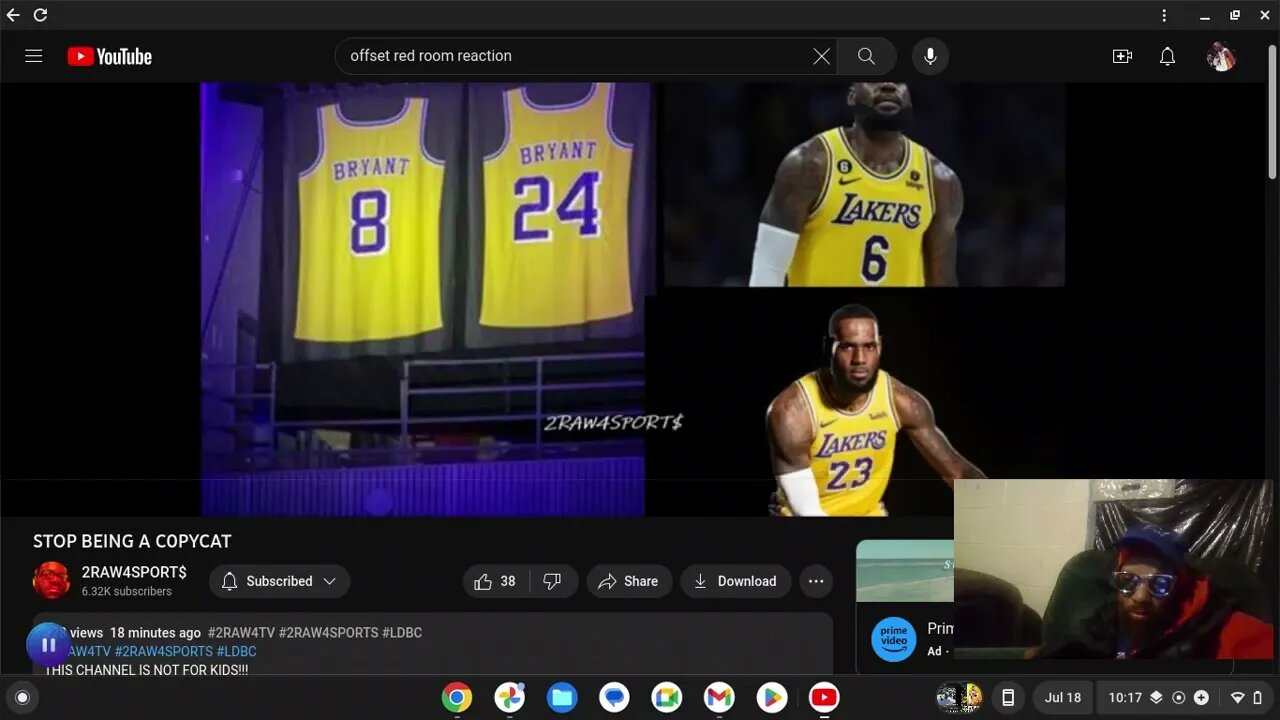Click the #2RAW4TV hashtag in the views line
This screenshot has width=1280, height=720.
(x=241, y=633)
